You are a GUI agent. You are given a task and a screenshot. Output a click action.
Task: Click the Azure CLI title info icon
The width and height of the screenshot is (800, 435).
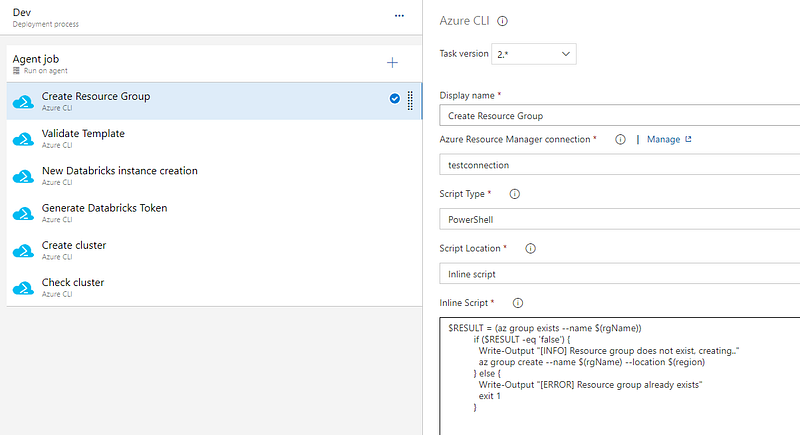pos(503,20)
